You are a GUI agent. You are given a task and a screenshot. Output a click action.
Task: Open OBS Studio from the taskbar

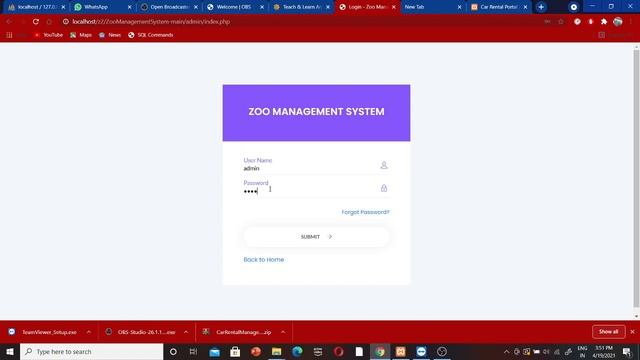[442, 351]
